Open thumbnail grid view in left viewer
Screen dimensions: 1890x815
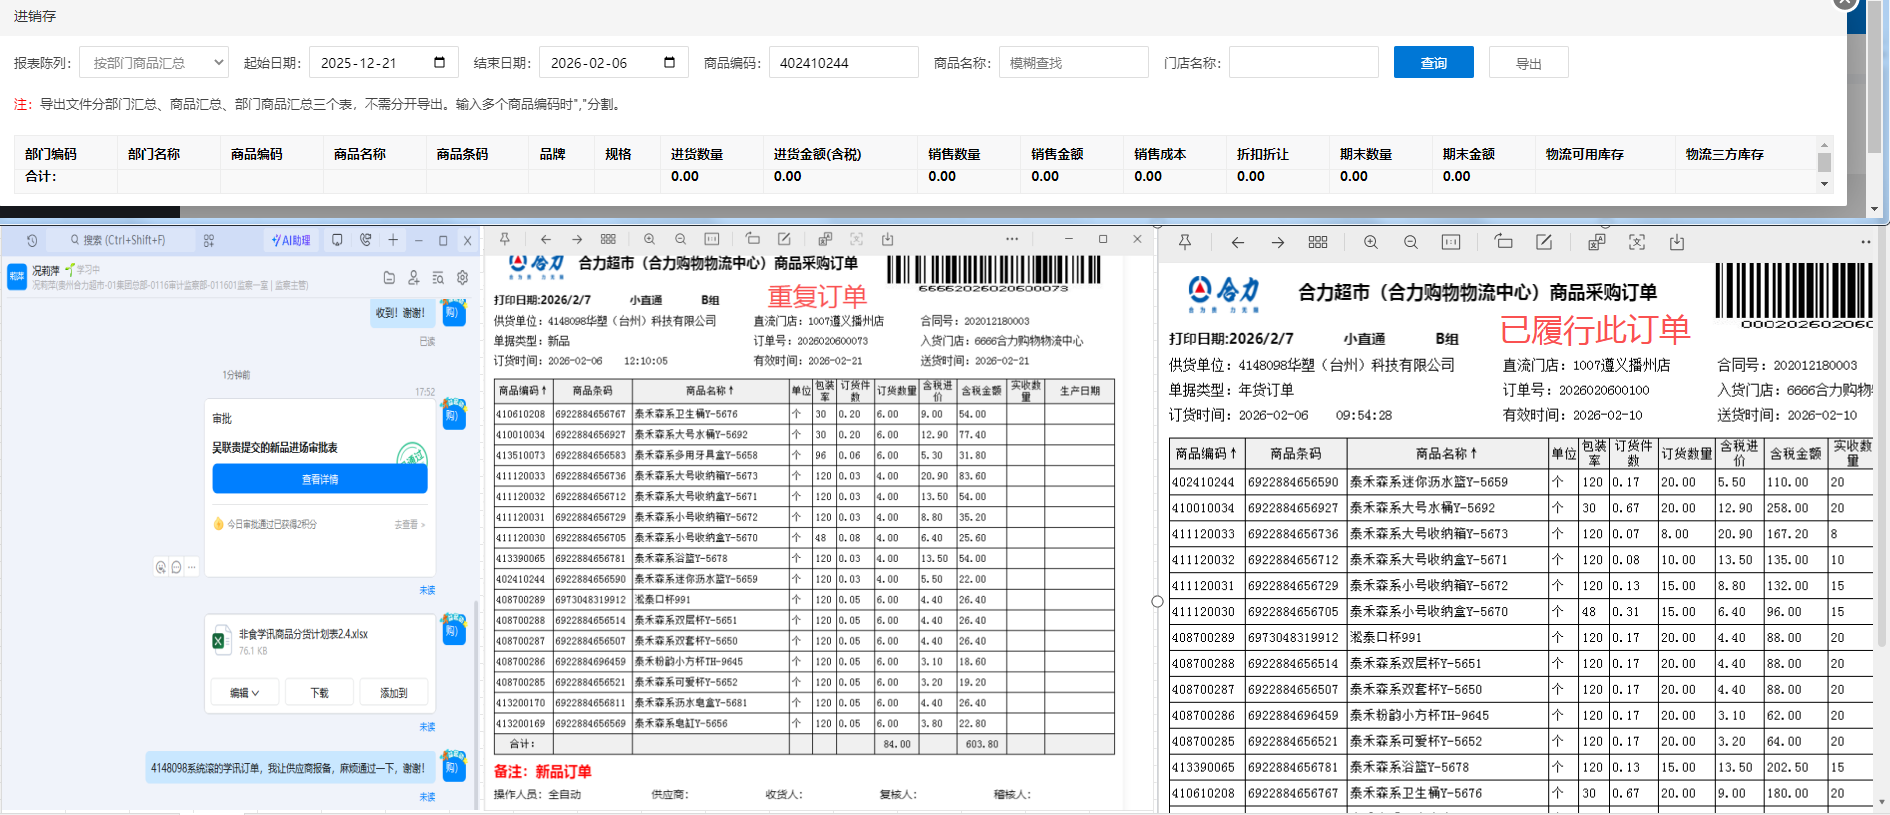[608, 240]
